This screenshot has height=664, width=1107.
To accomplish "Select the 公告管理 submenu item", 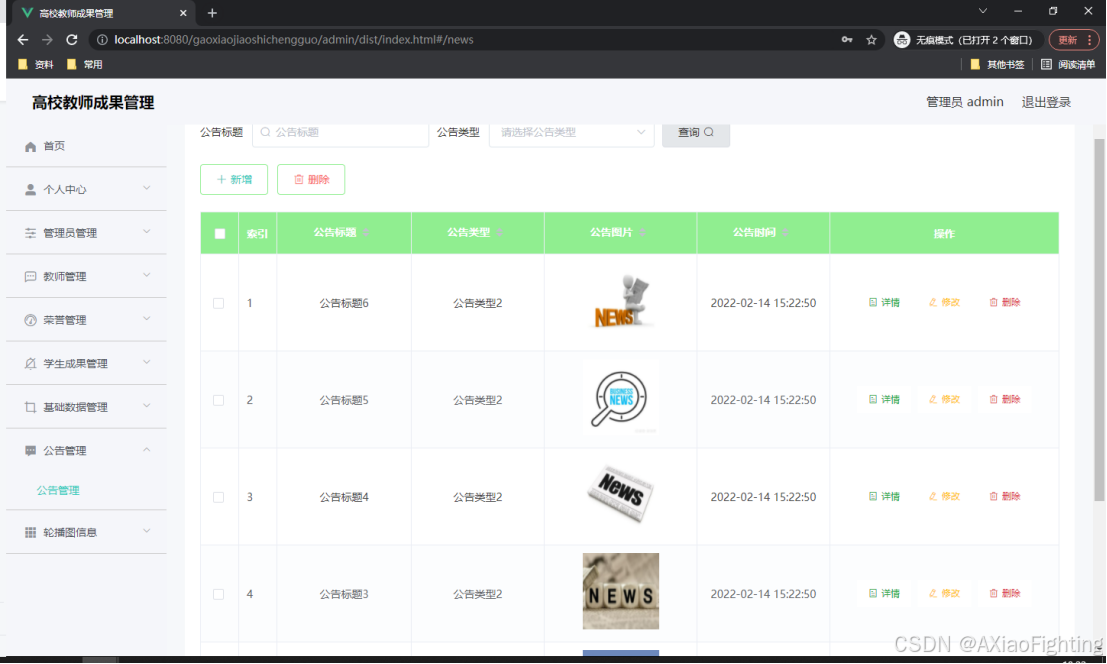I will (58, 490).
